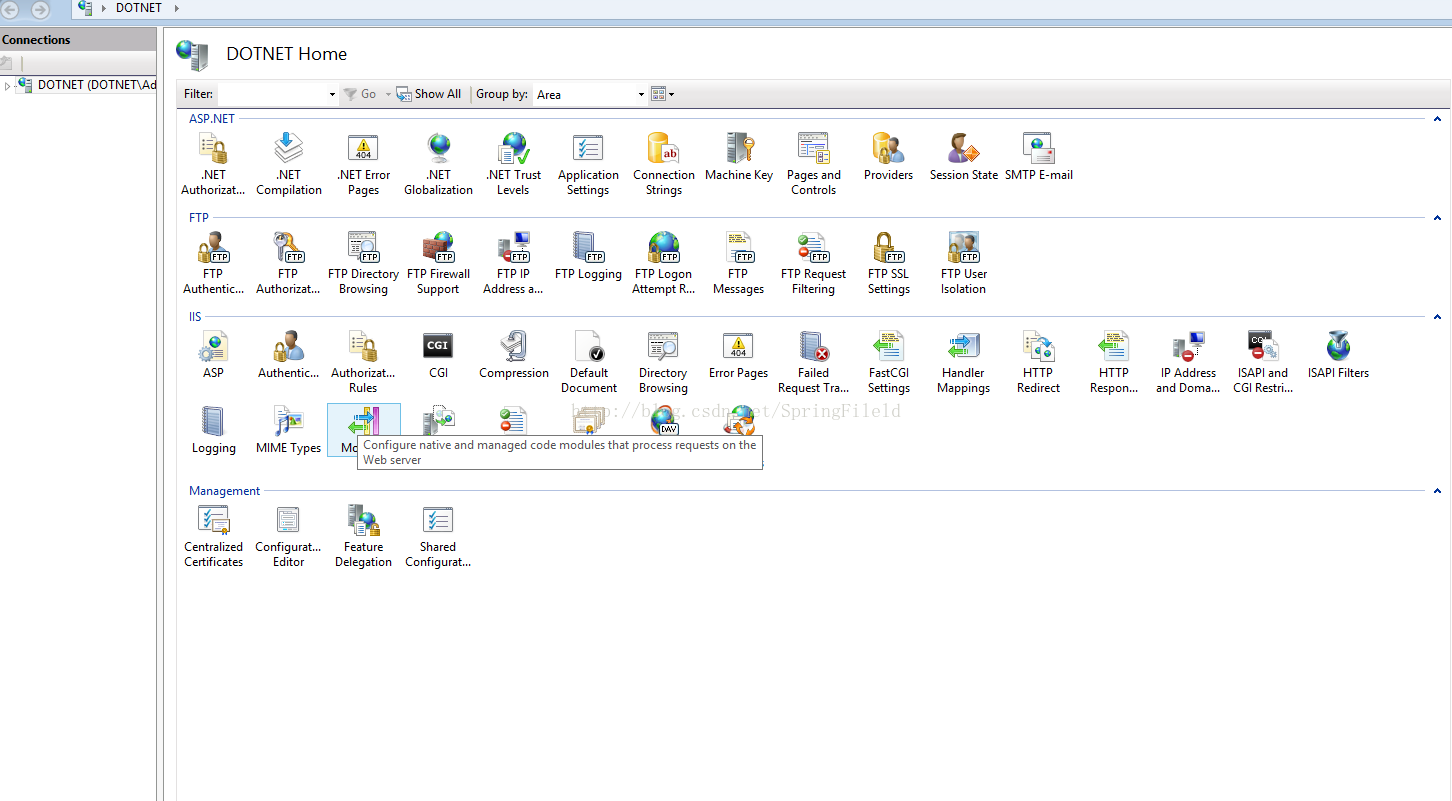Image resolution: width=1452 pixels, height=801 pixels.
Task: Open Session State feature
Action: 963,158
